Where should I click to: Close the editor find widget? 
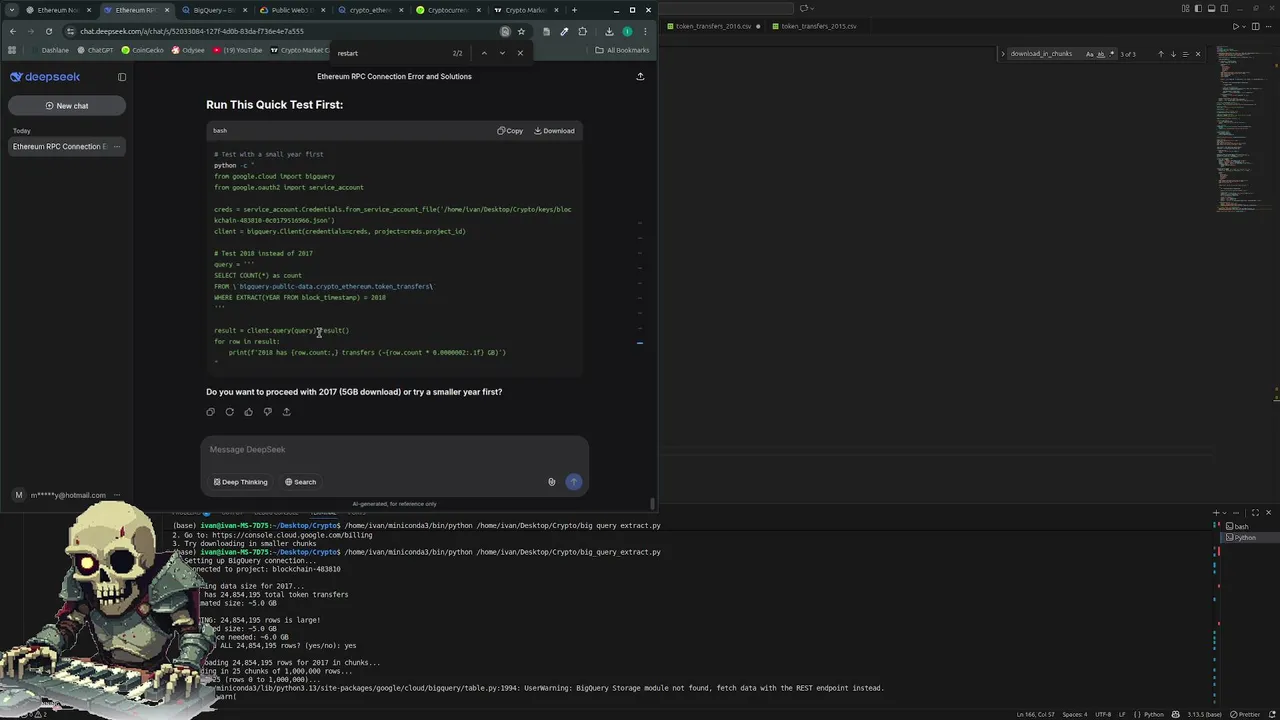(1198, 54)
